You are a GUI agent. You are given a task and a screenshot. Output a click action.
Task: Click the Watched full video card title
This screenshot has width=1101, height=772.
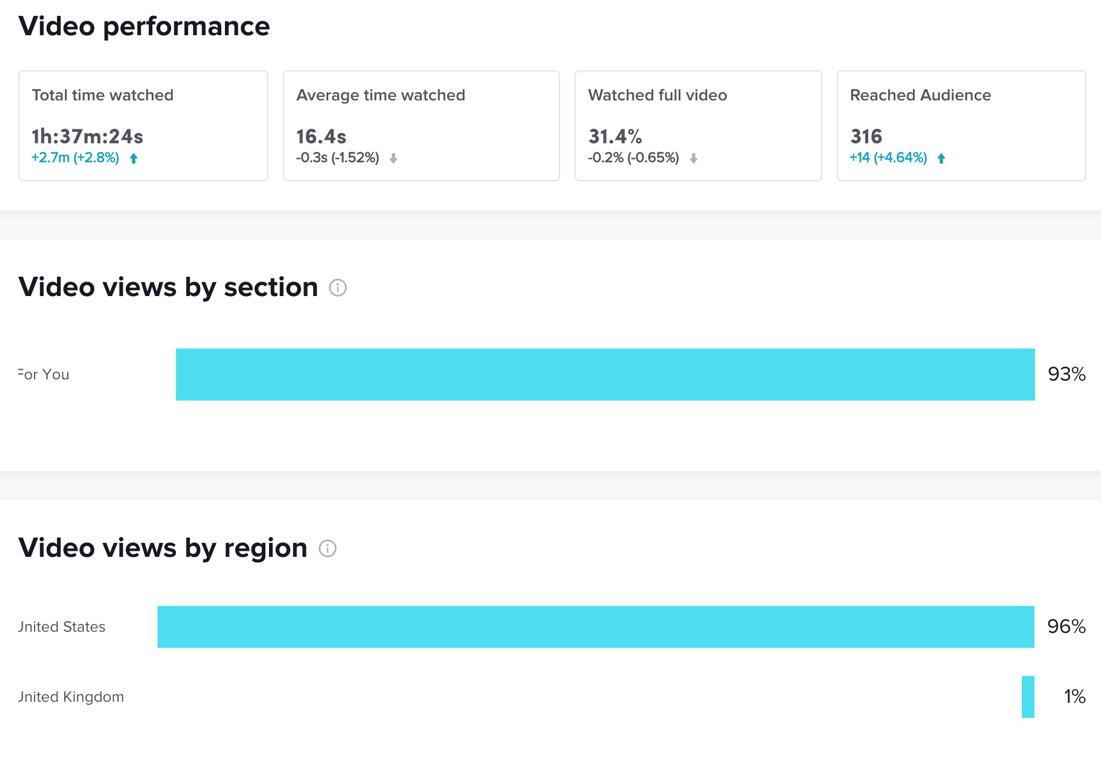click(657, 95)
